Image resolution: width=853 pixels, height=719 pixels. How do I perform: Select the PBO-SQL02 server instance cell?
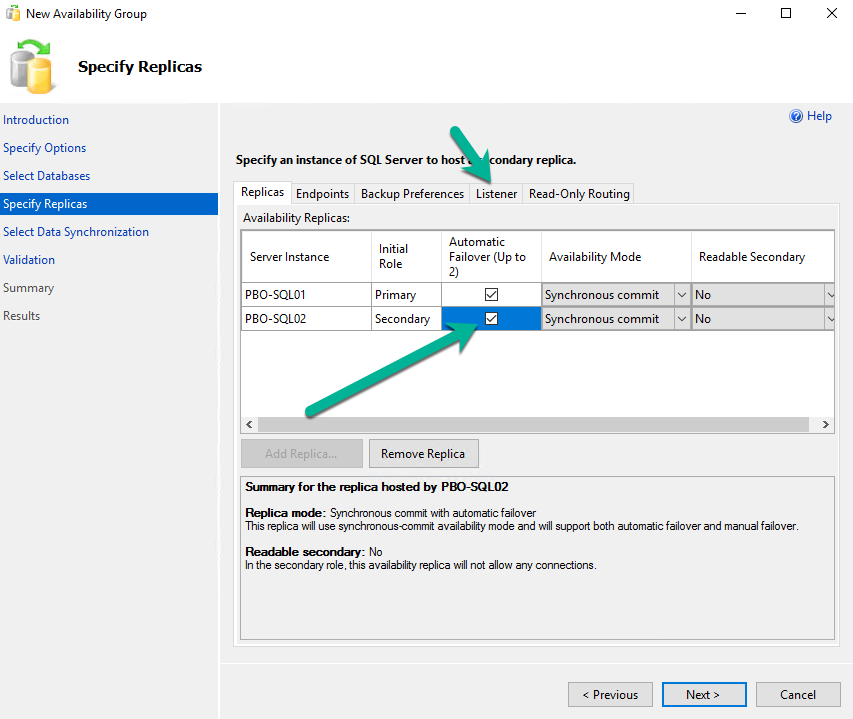(306, 319)
